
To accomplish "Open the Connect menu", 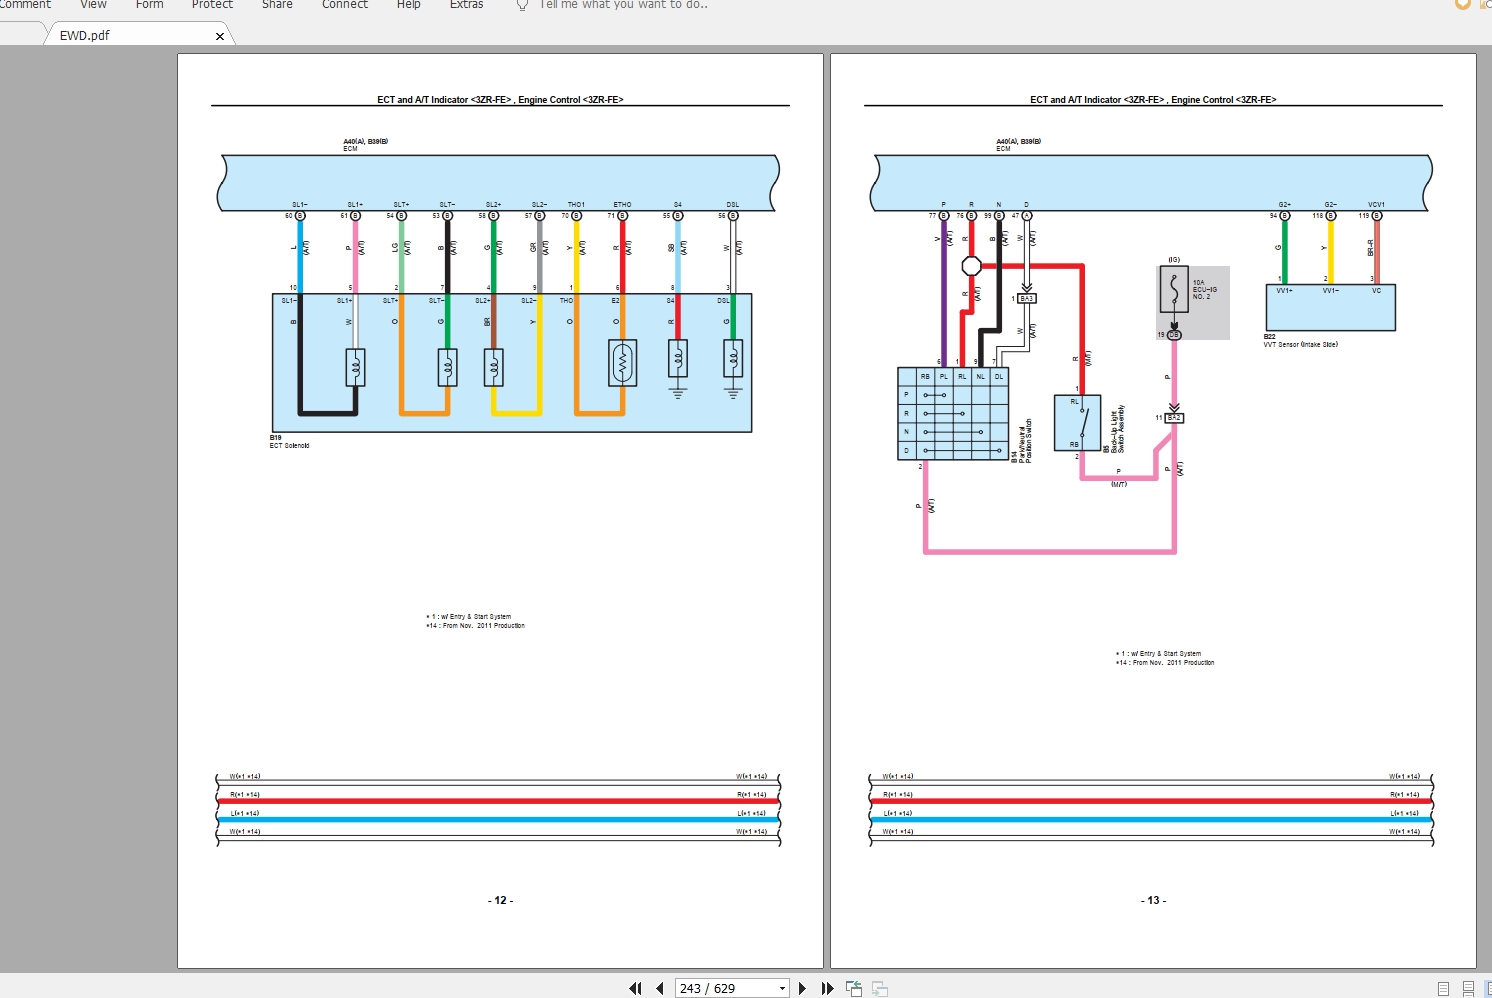I will 345,4.
